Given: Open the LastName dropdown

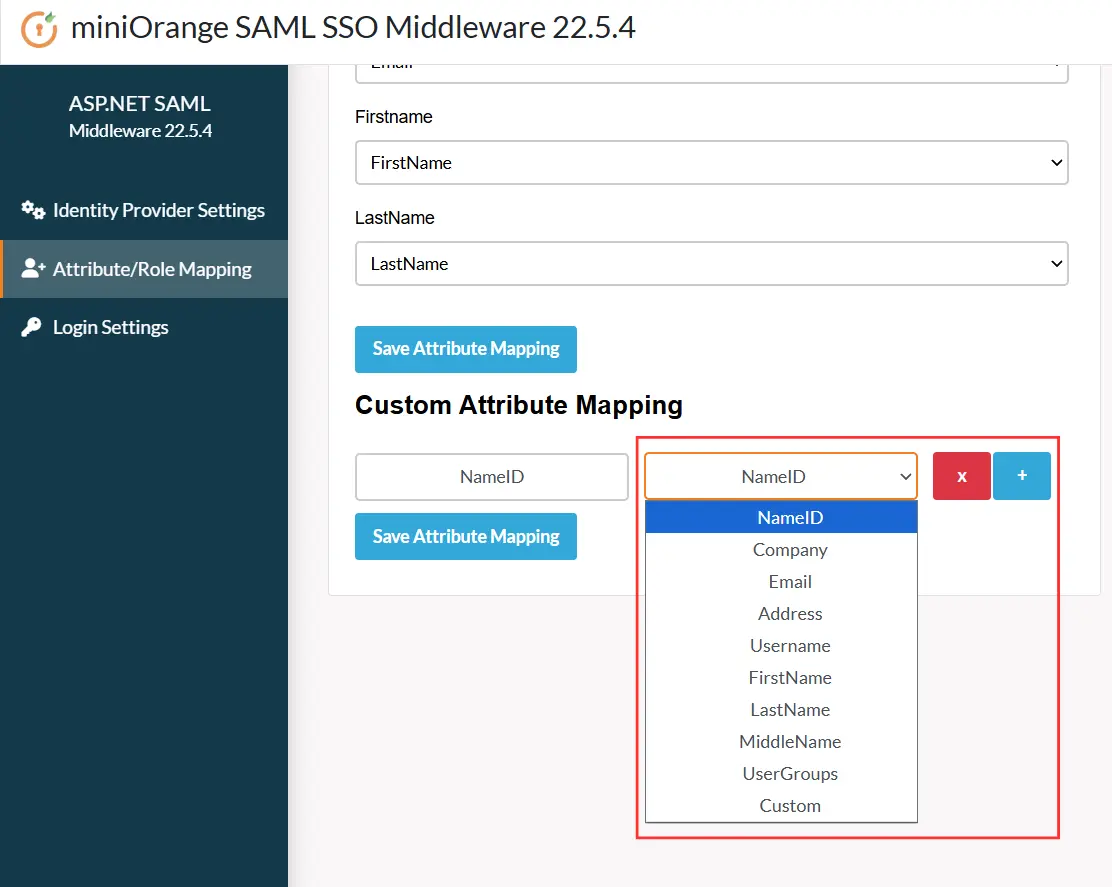Looking at the screenshot, I should click(711, 263).
